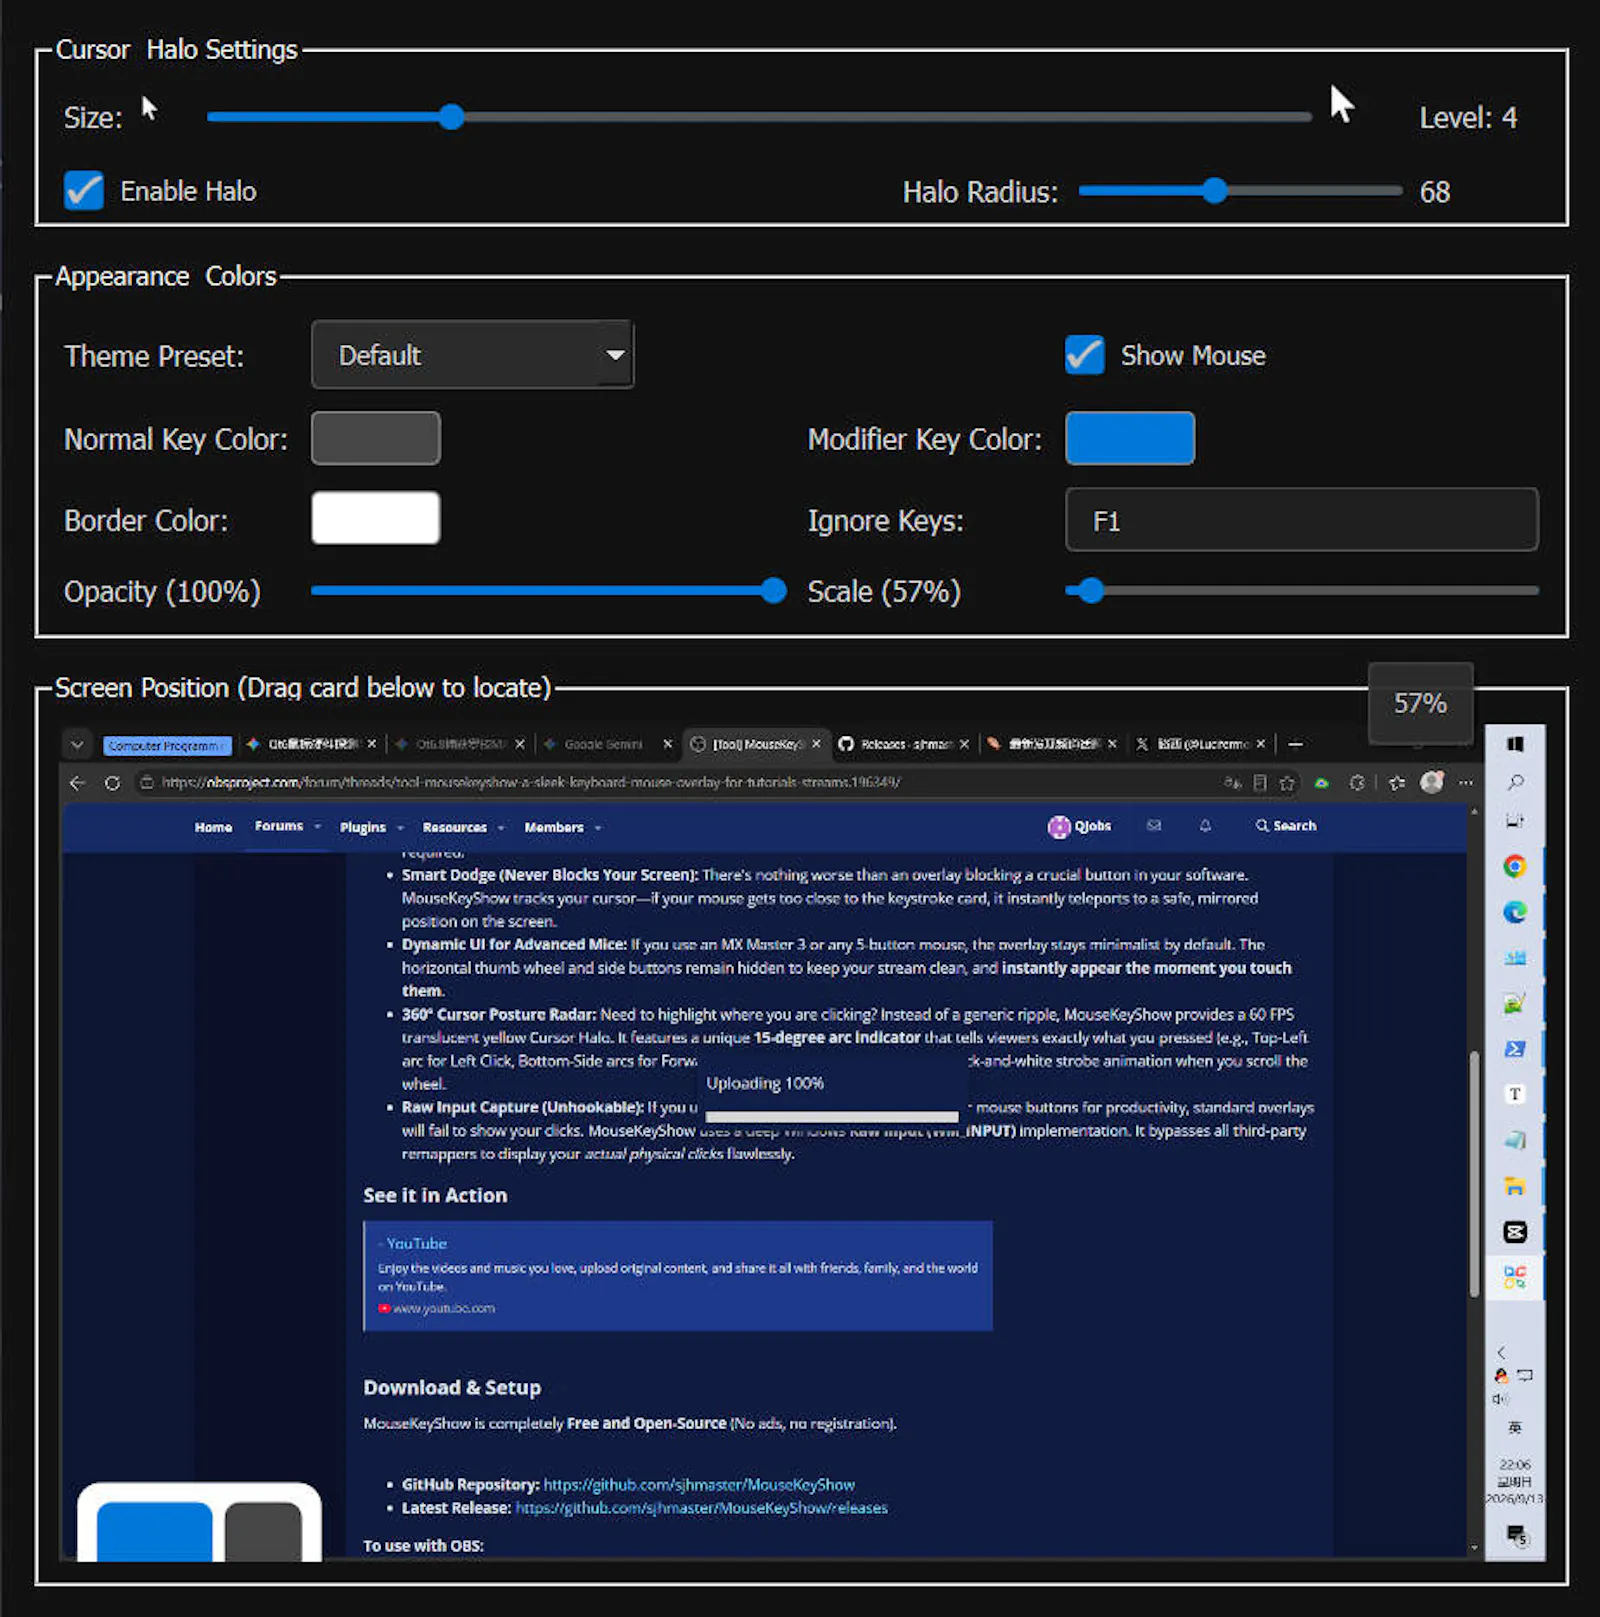Click the taskbar search magnifier in preview

pos(1515,782)
